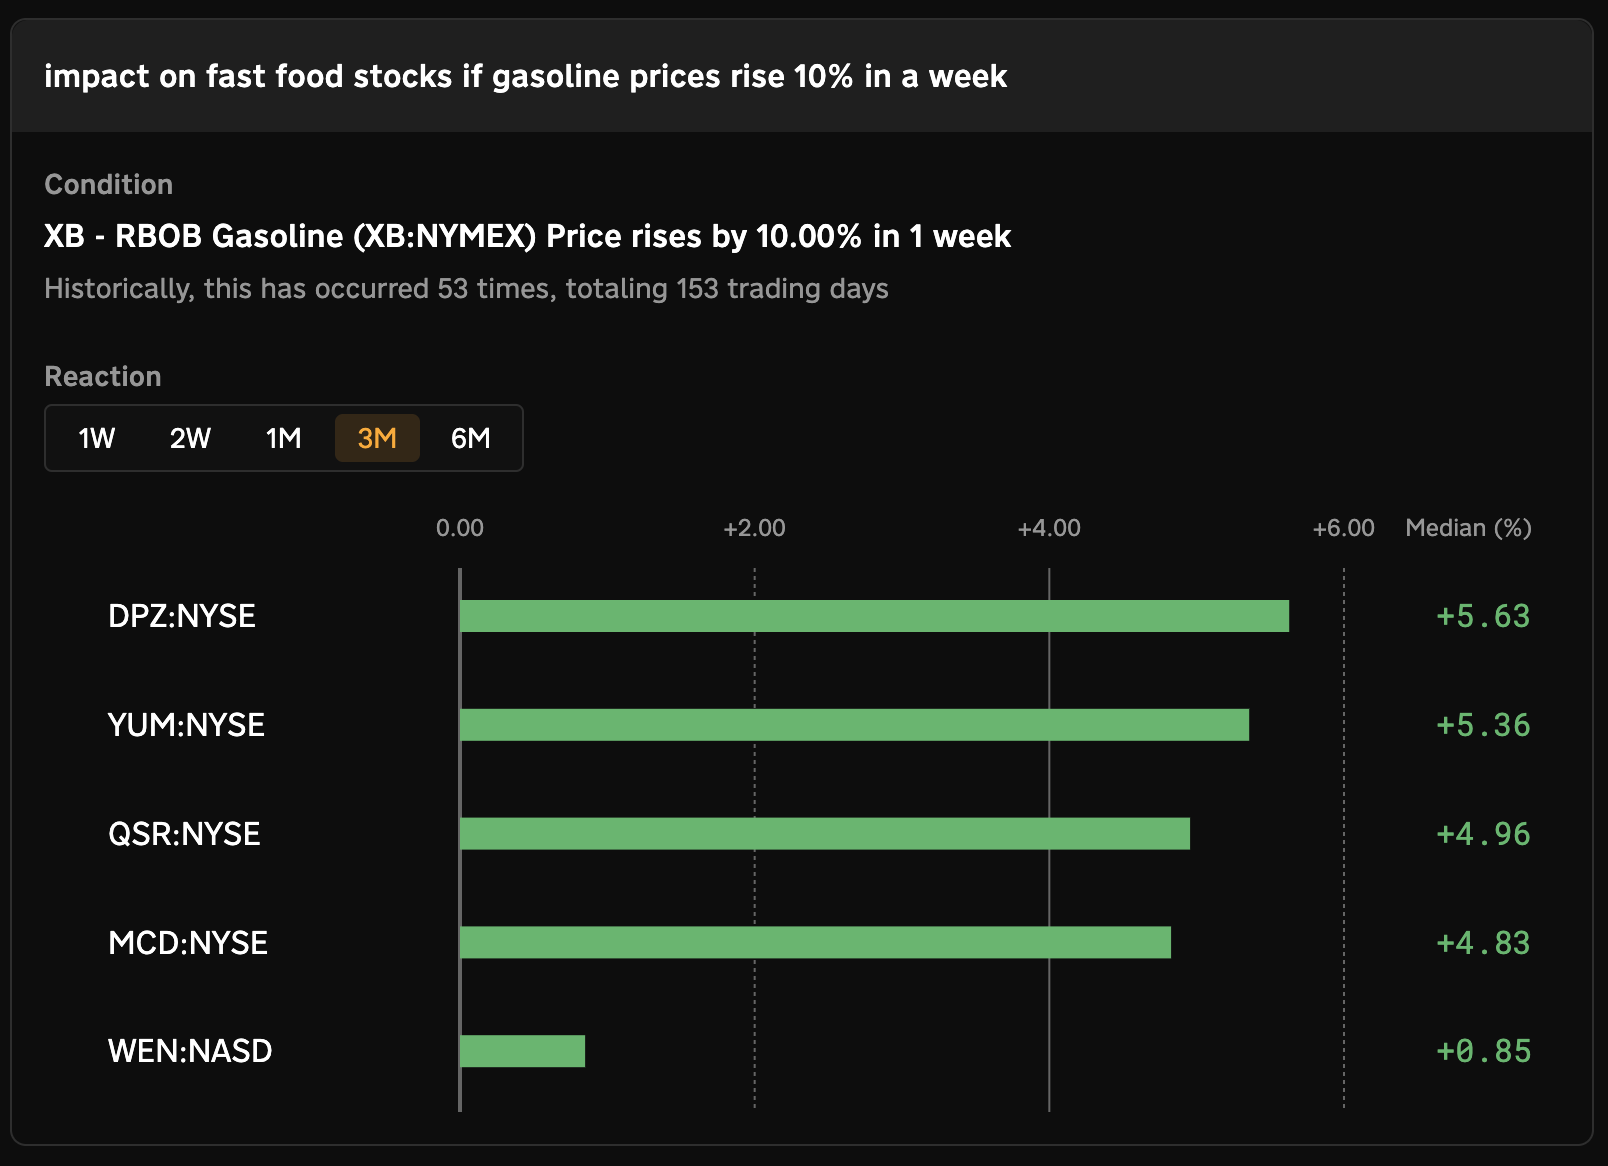Viewport: 1608px width, 1166px height.
Task: Switch to the 6M reaction period
Action: (x=470, y=438)
